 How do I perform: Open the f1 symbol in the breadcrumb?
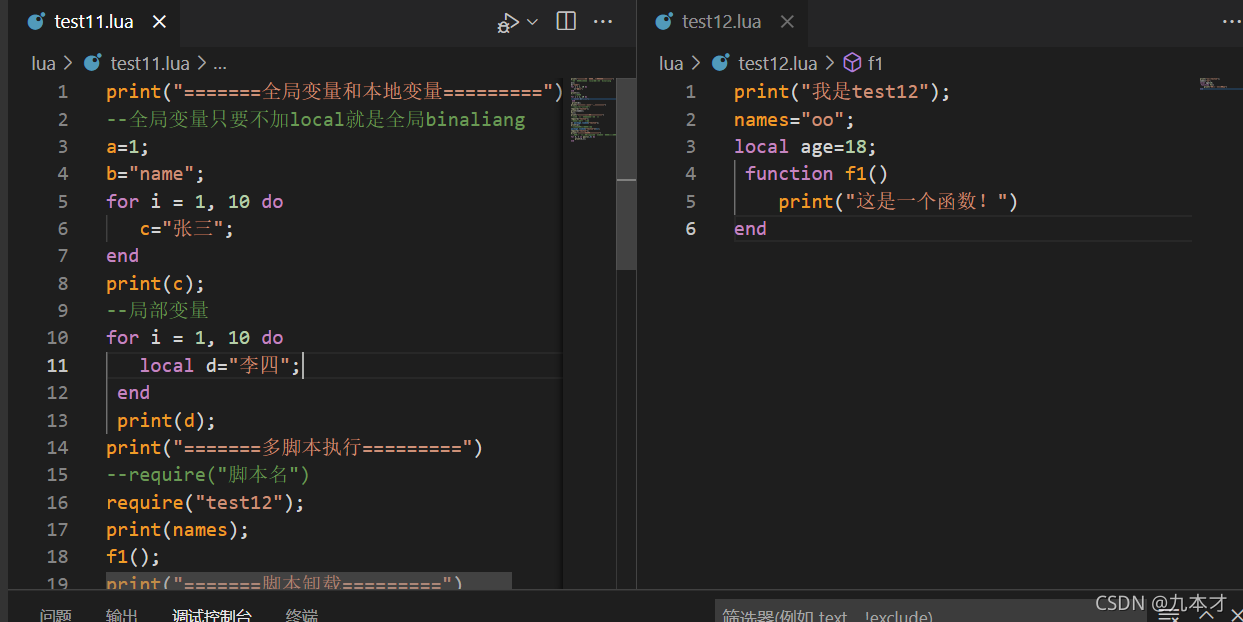pos(875,63)
